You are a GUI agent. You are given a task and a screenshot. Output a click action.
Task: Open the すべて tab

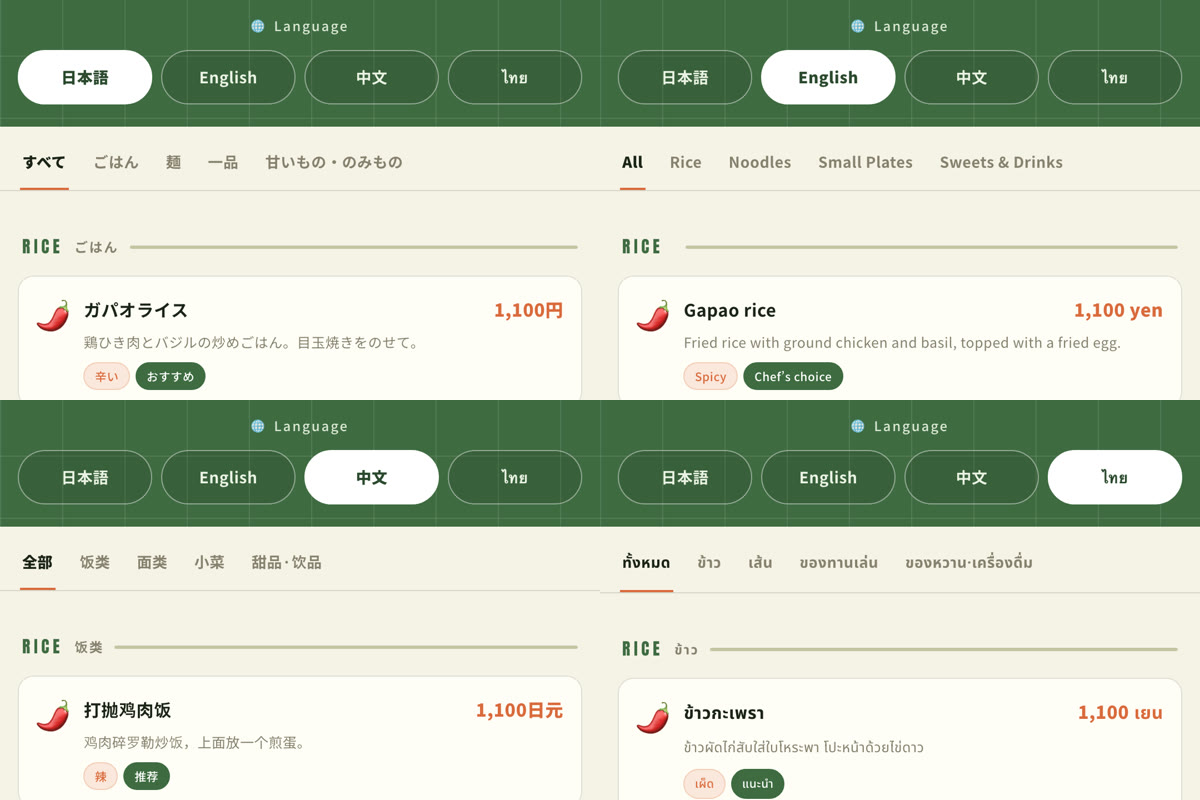[44, 162]
